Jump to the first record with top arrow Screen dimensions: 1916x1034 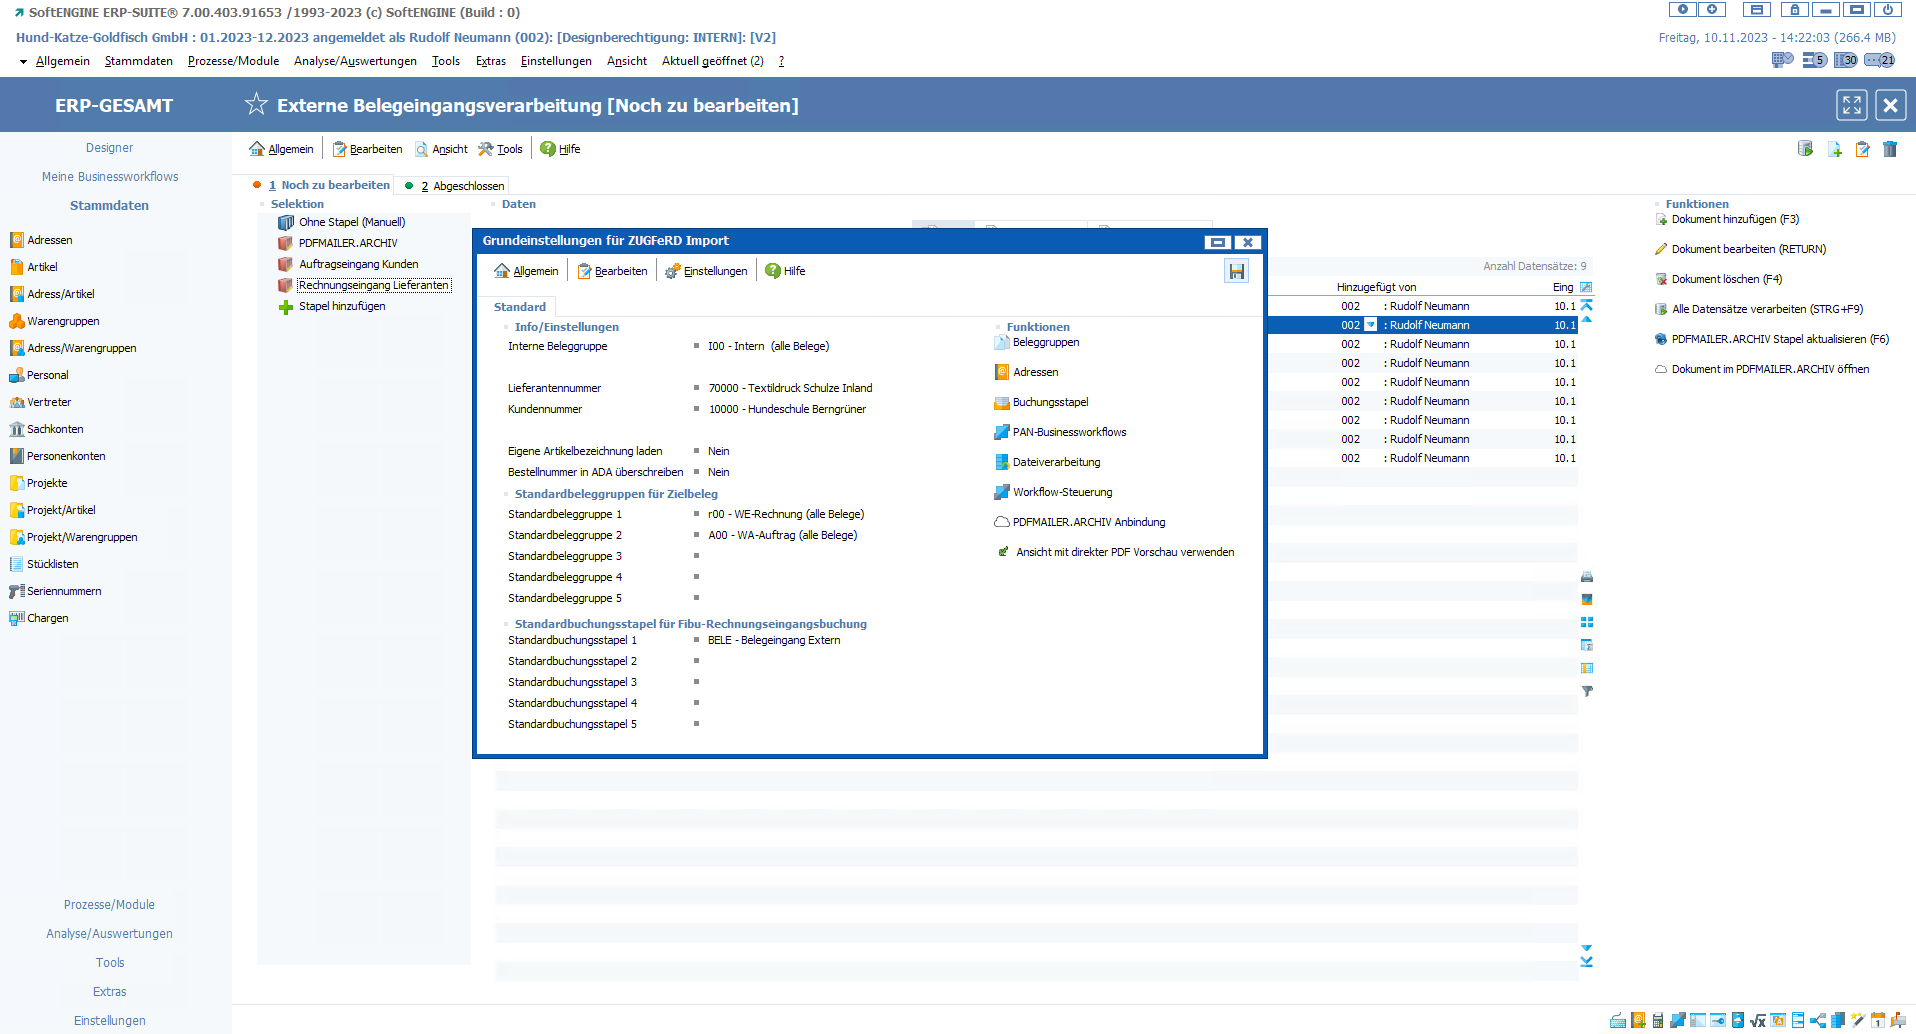coord(1587,305)
